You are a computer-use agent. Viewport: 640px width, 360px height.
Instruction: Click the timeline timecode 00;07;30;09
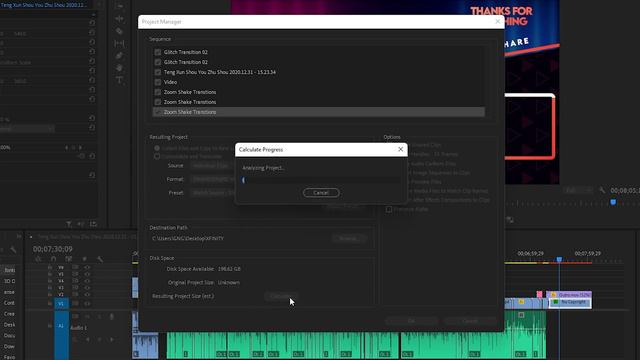click(53, 249)
